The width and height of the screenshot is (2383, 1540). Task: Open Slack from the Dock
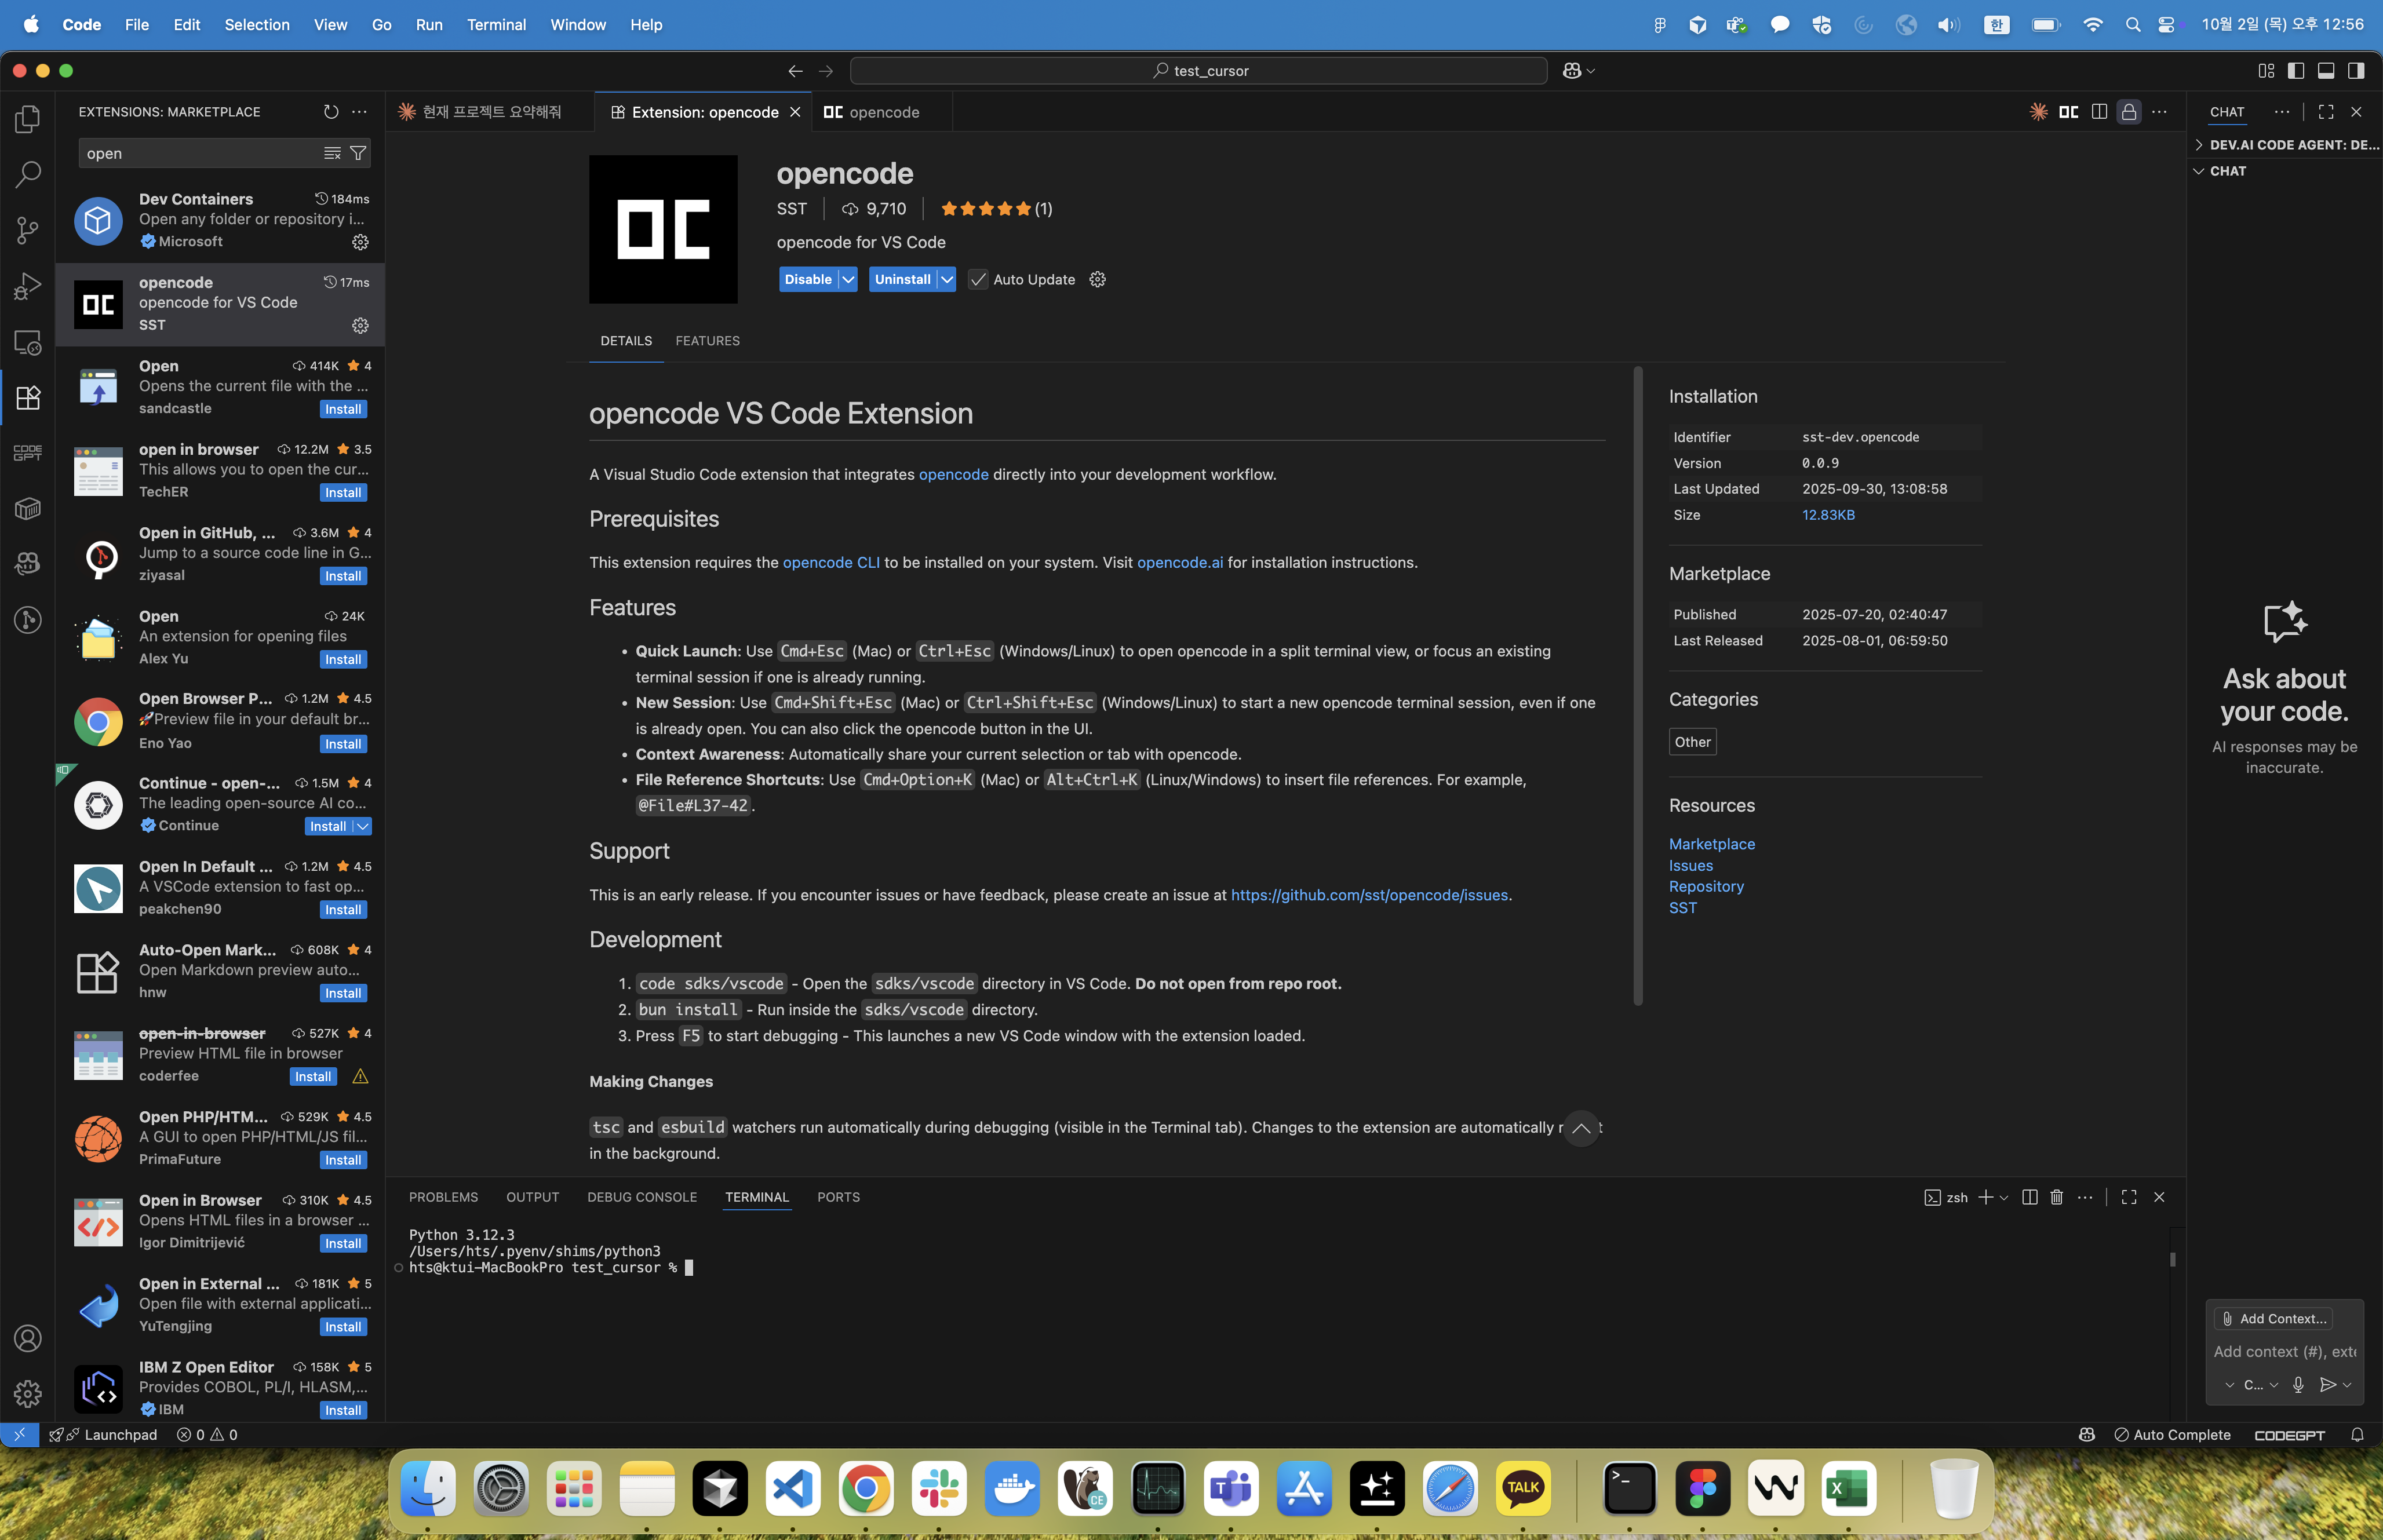[x=939, y=1489]
